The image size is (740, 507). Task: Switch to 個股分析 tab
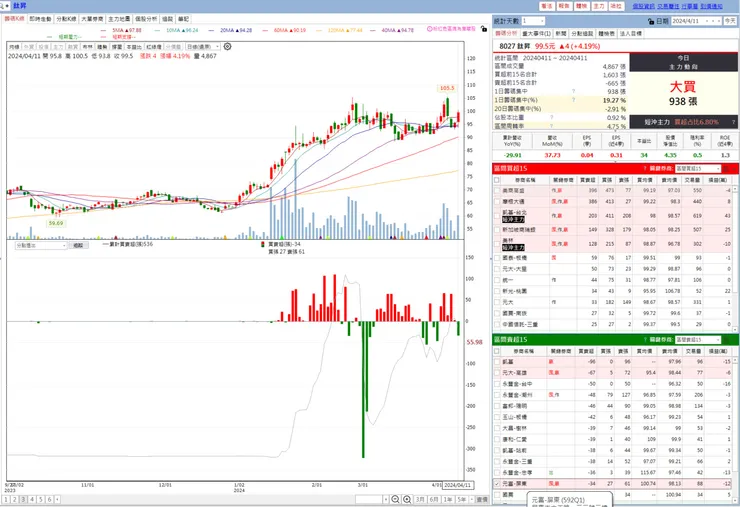[146, 19]
